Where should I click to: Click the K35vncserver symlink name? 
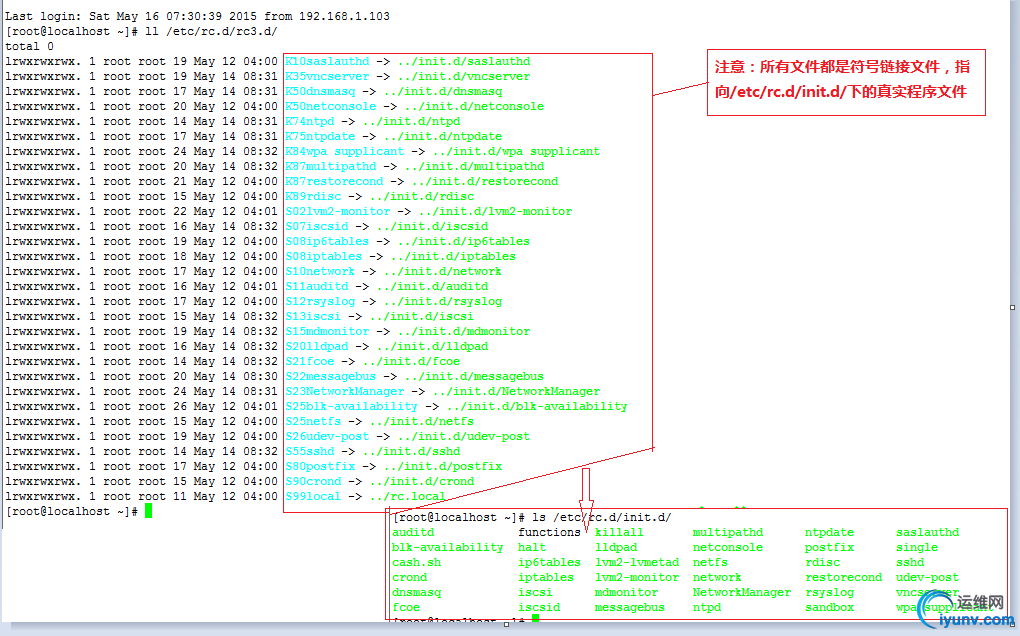coord(327,76)
